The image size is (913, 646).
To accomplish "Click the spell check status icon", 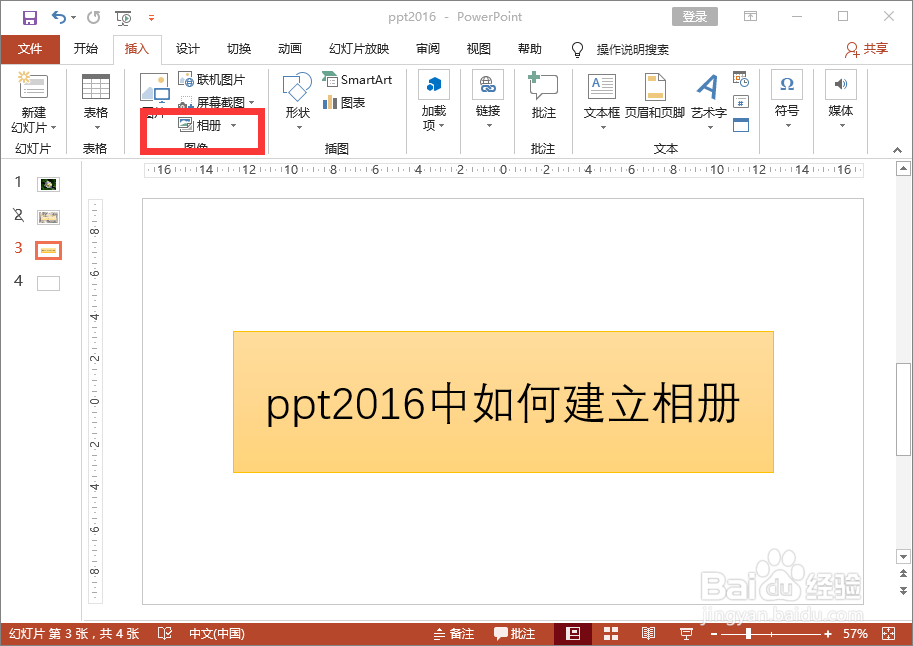I will pyautogui.click(x=165, y=633).
